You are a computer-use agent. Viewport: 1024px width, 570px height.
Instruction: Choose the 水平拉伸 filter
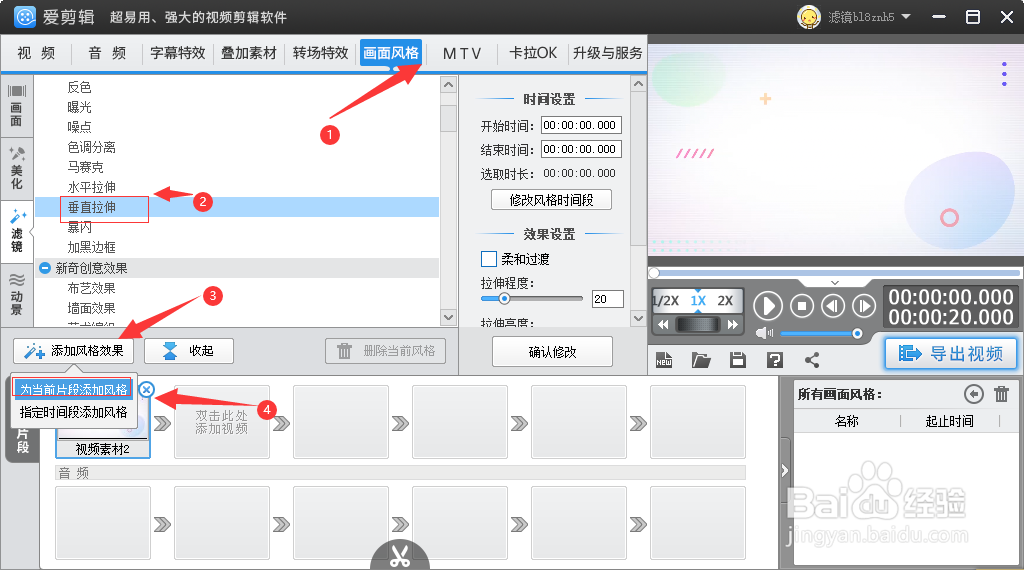point(91,187)
